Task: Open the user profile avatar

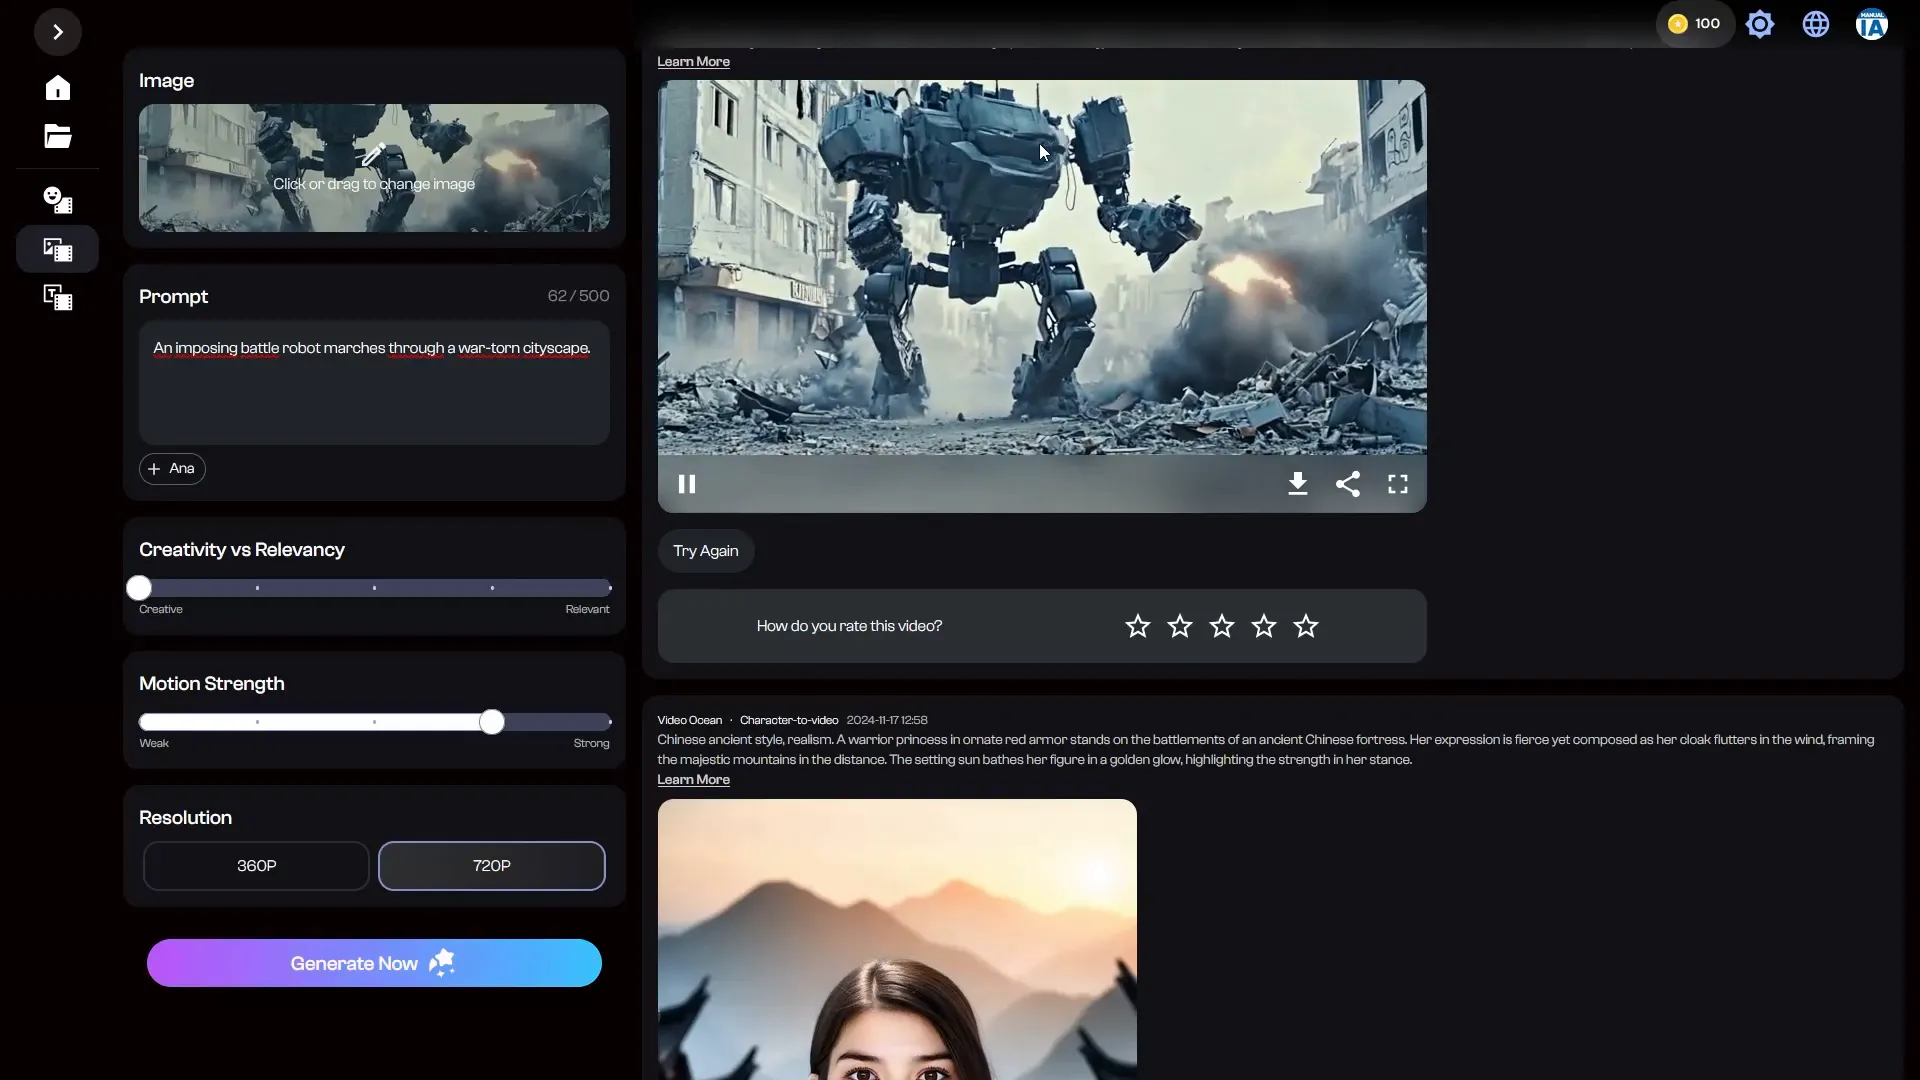Action: pyautogui.click(x=1872, y=24)
